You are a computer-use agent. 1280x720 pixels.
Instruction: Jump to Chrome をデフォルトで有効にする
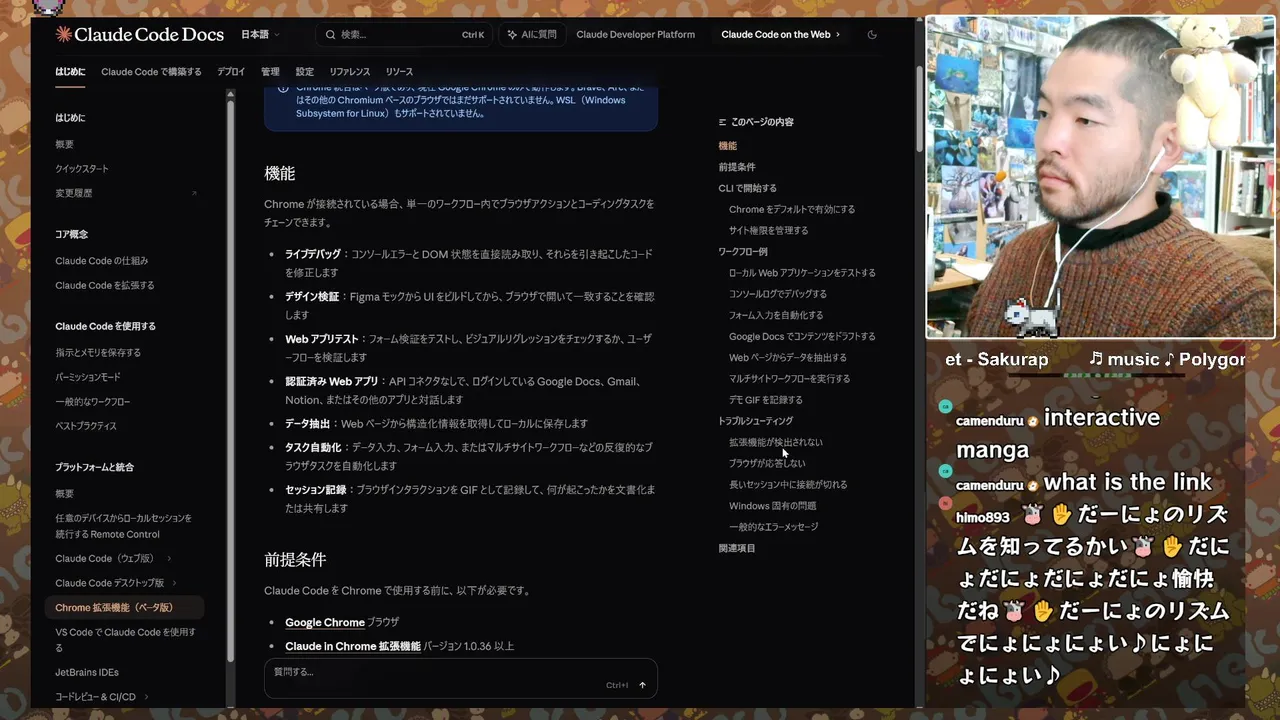792,209
